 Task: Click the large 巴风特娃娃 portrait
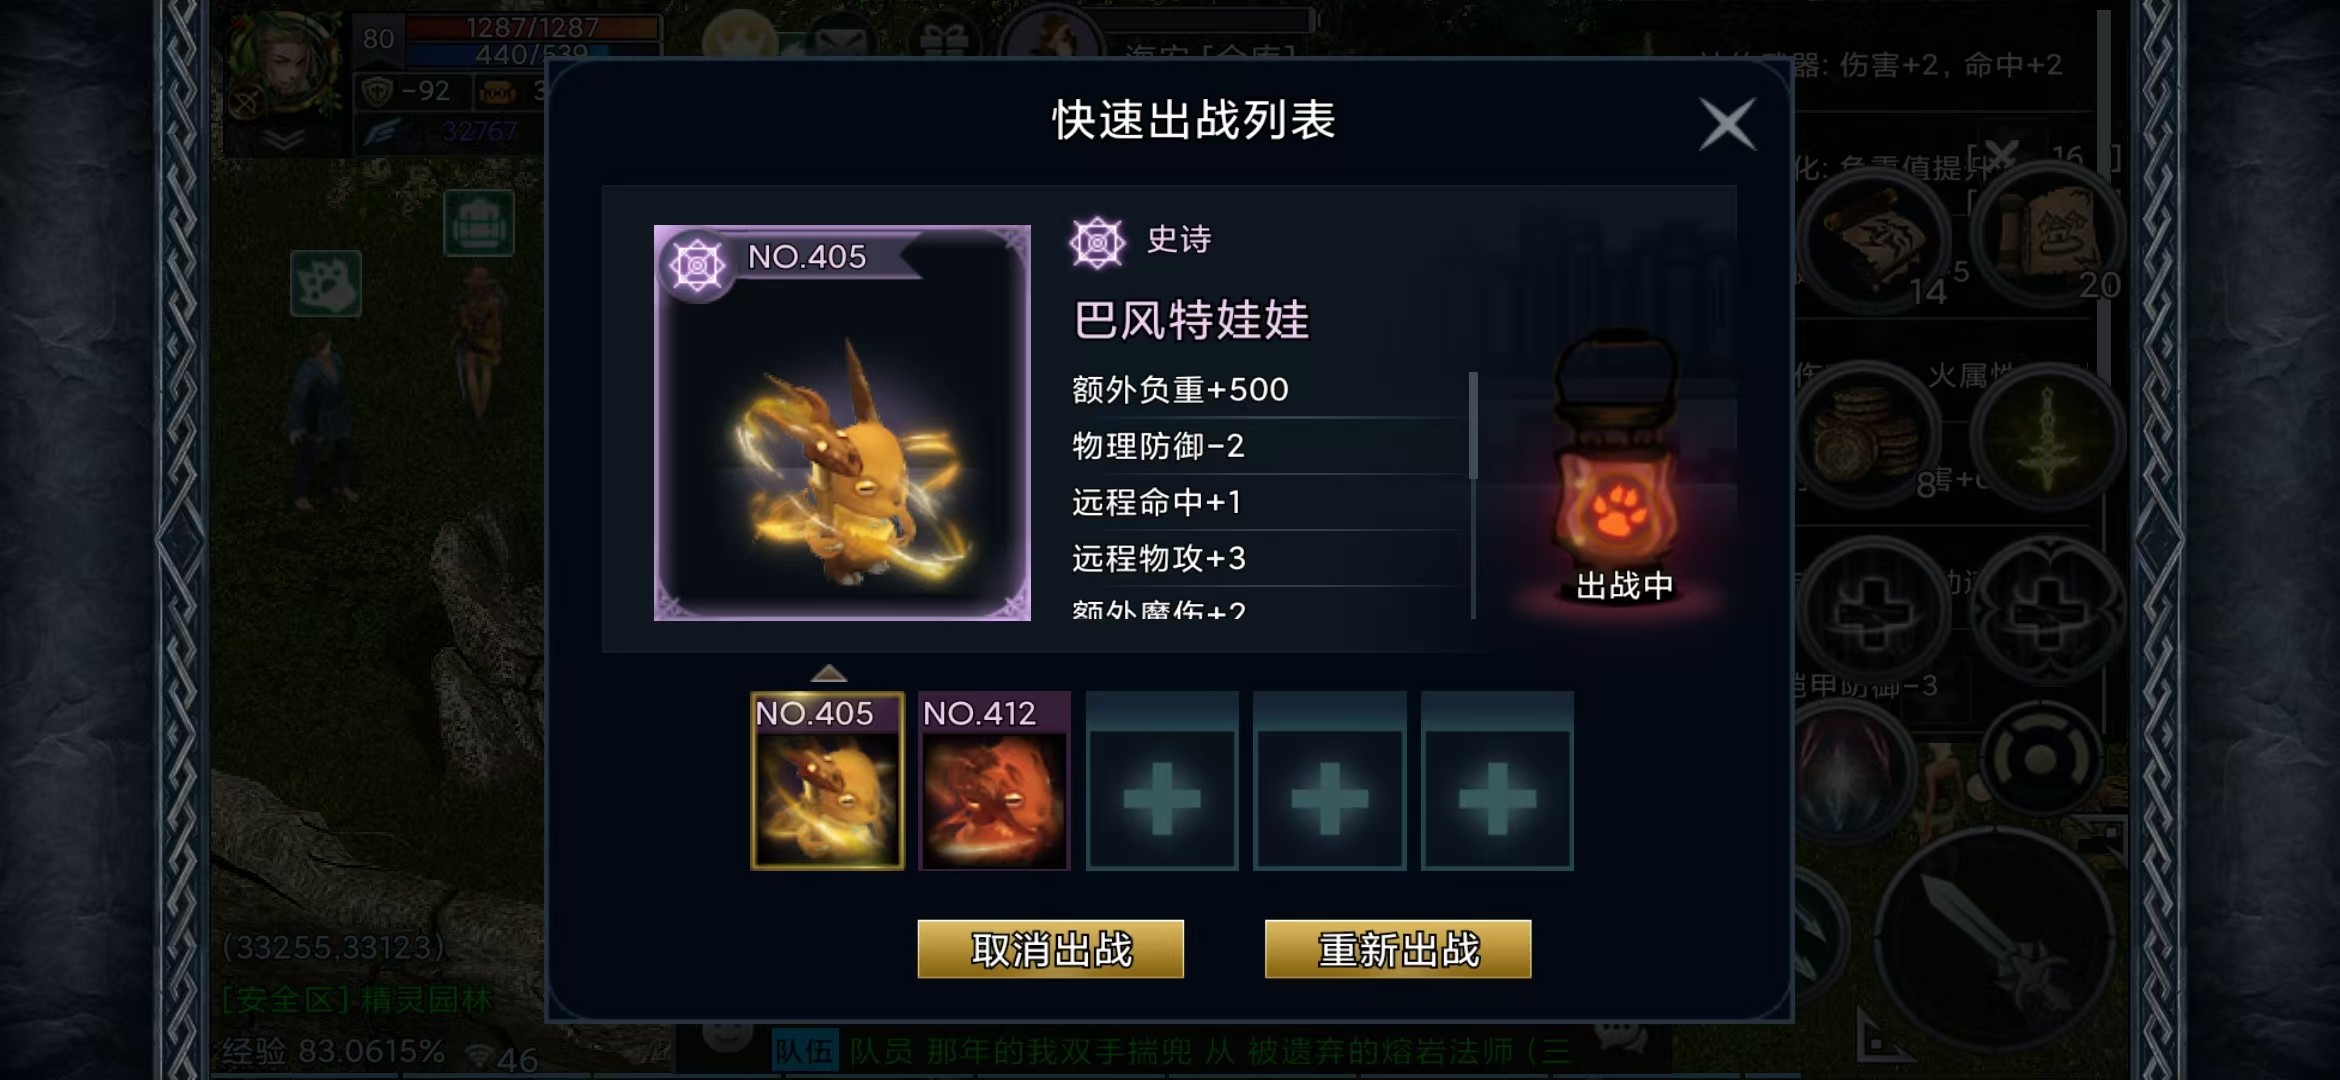pos(842,423)
